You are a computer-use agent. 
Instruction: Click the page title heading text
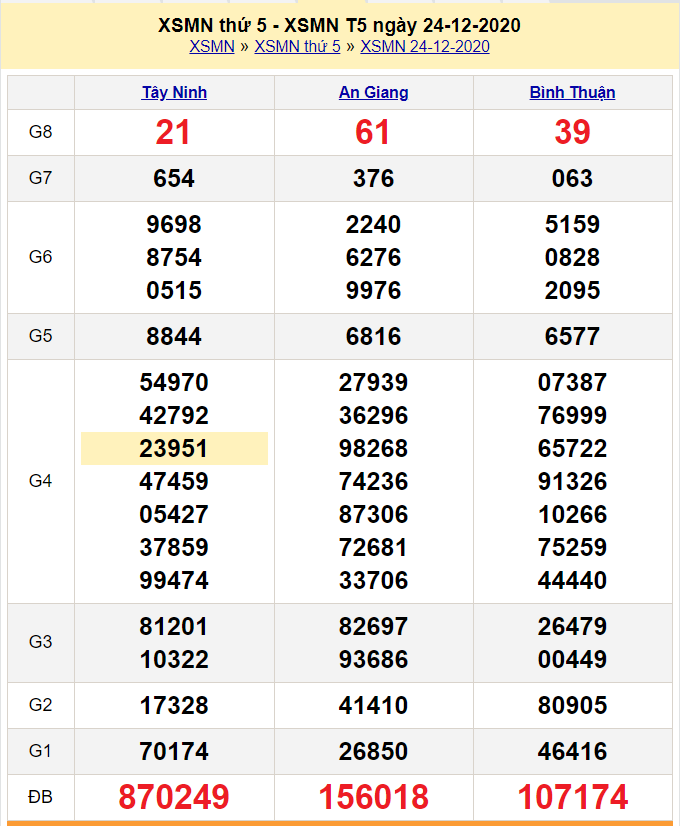339,25
